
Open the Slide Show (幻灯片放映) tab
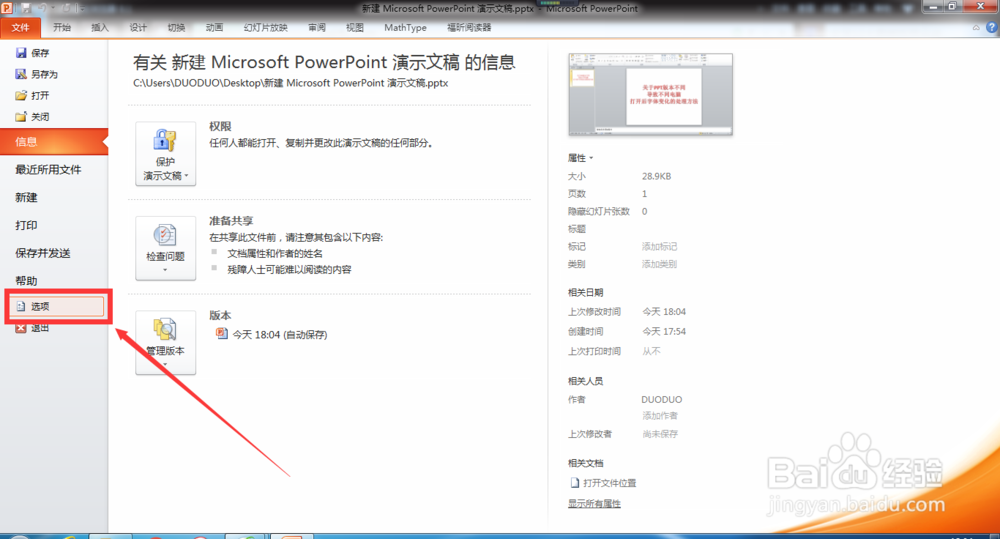coord(265,27)
